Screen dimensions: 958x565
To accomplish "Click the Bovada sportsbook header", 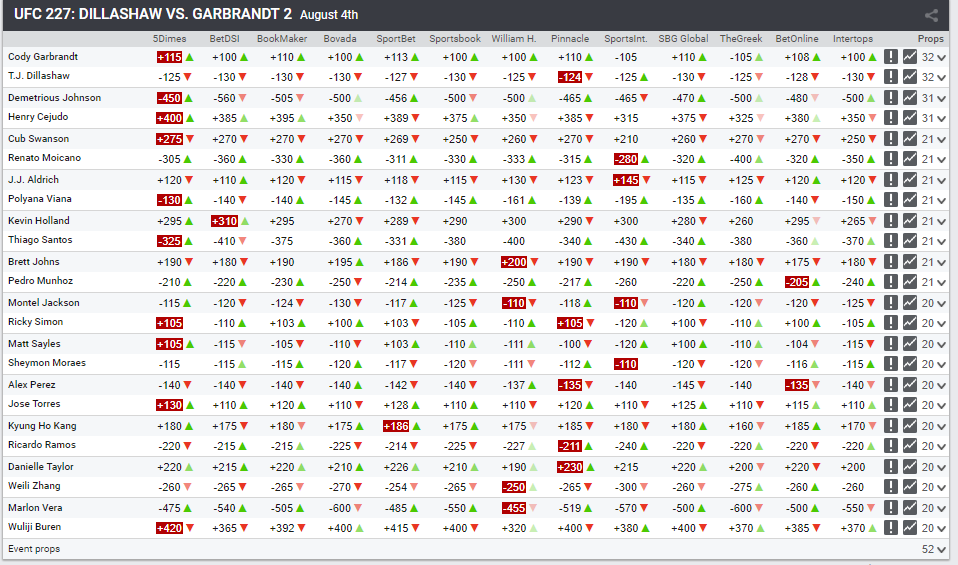I will [x=340, y=38].
